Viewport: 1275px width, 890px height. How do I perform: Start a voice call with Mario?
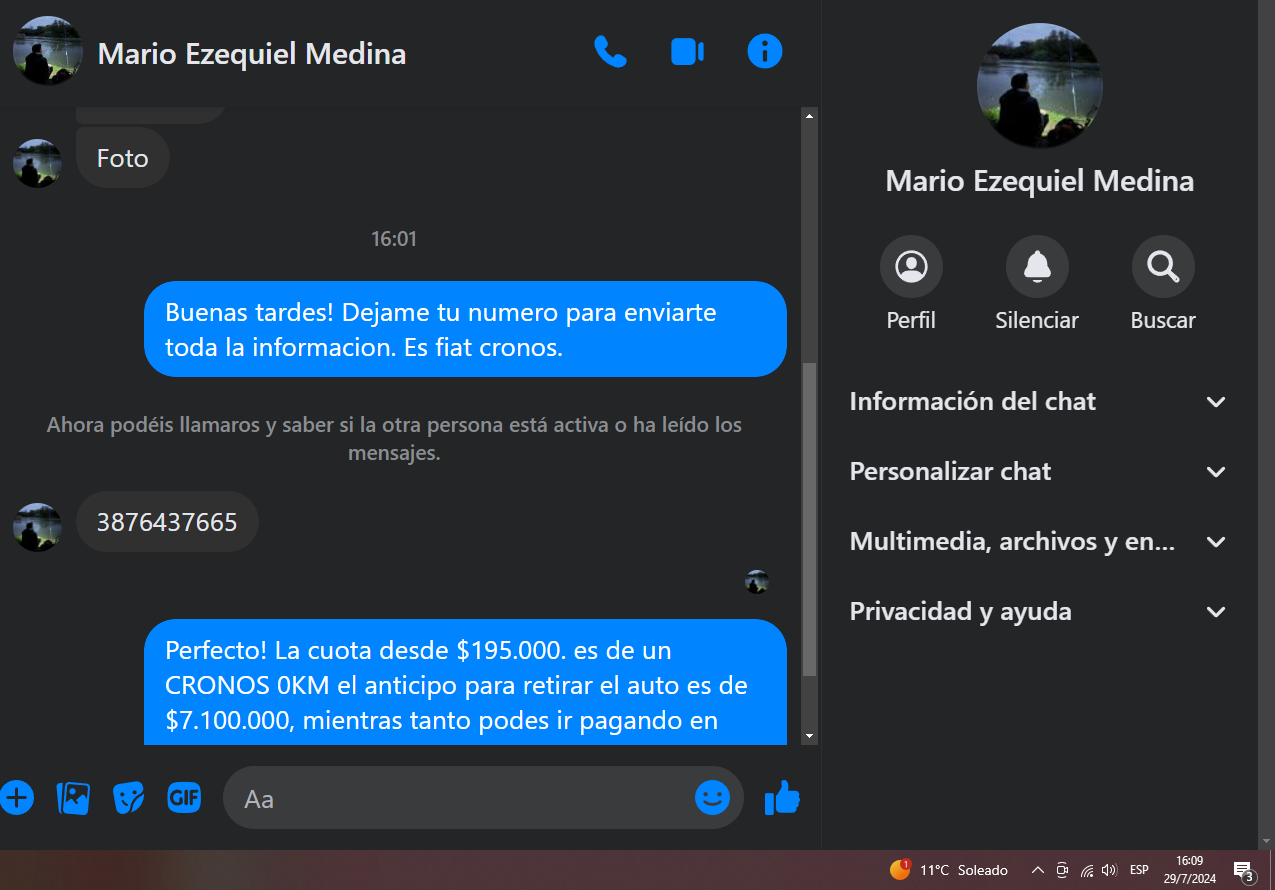(609, 51)
